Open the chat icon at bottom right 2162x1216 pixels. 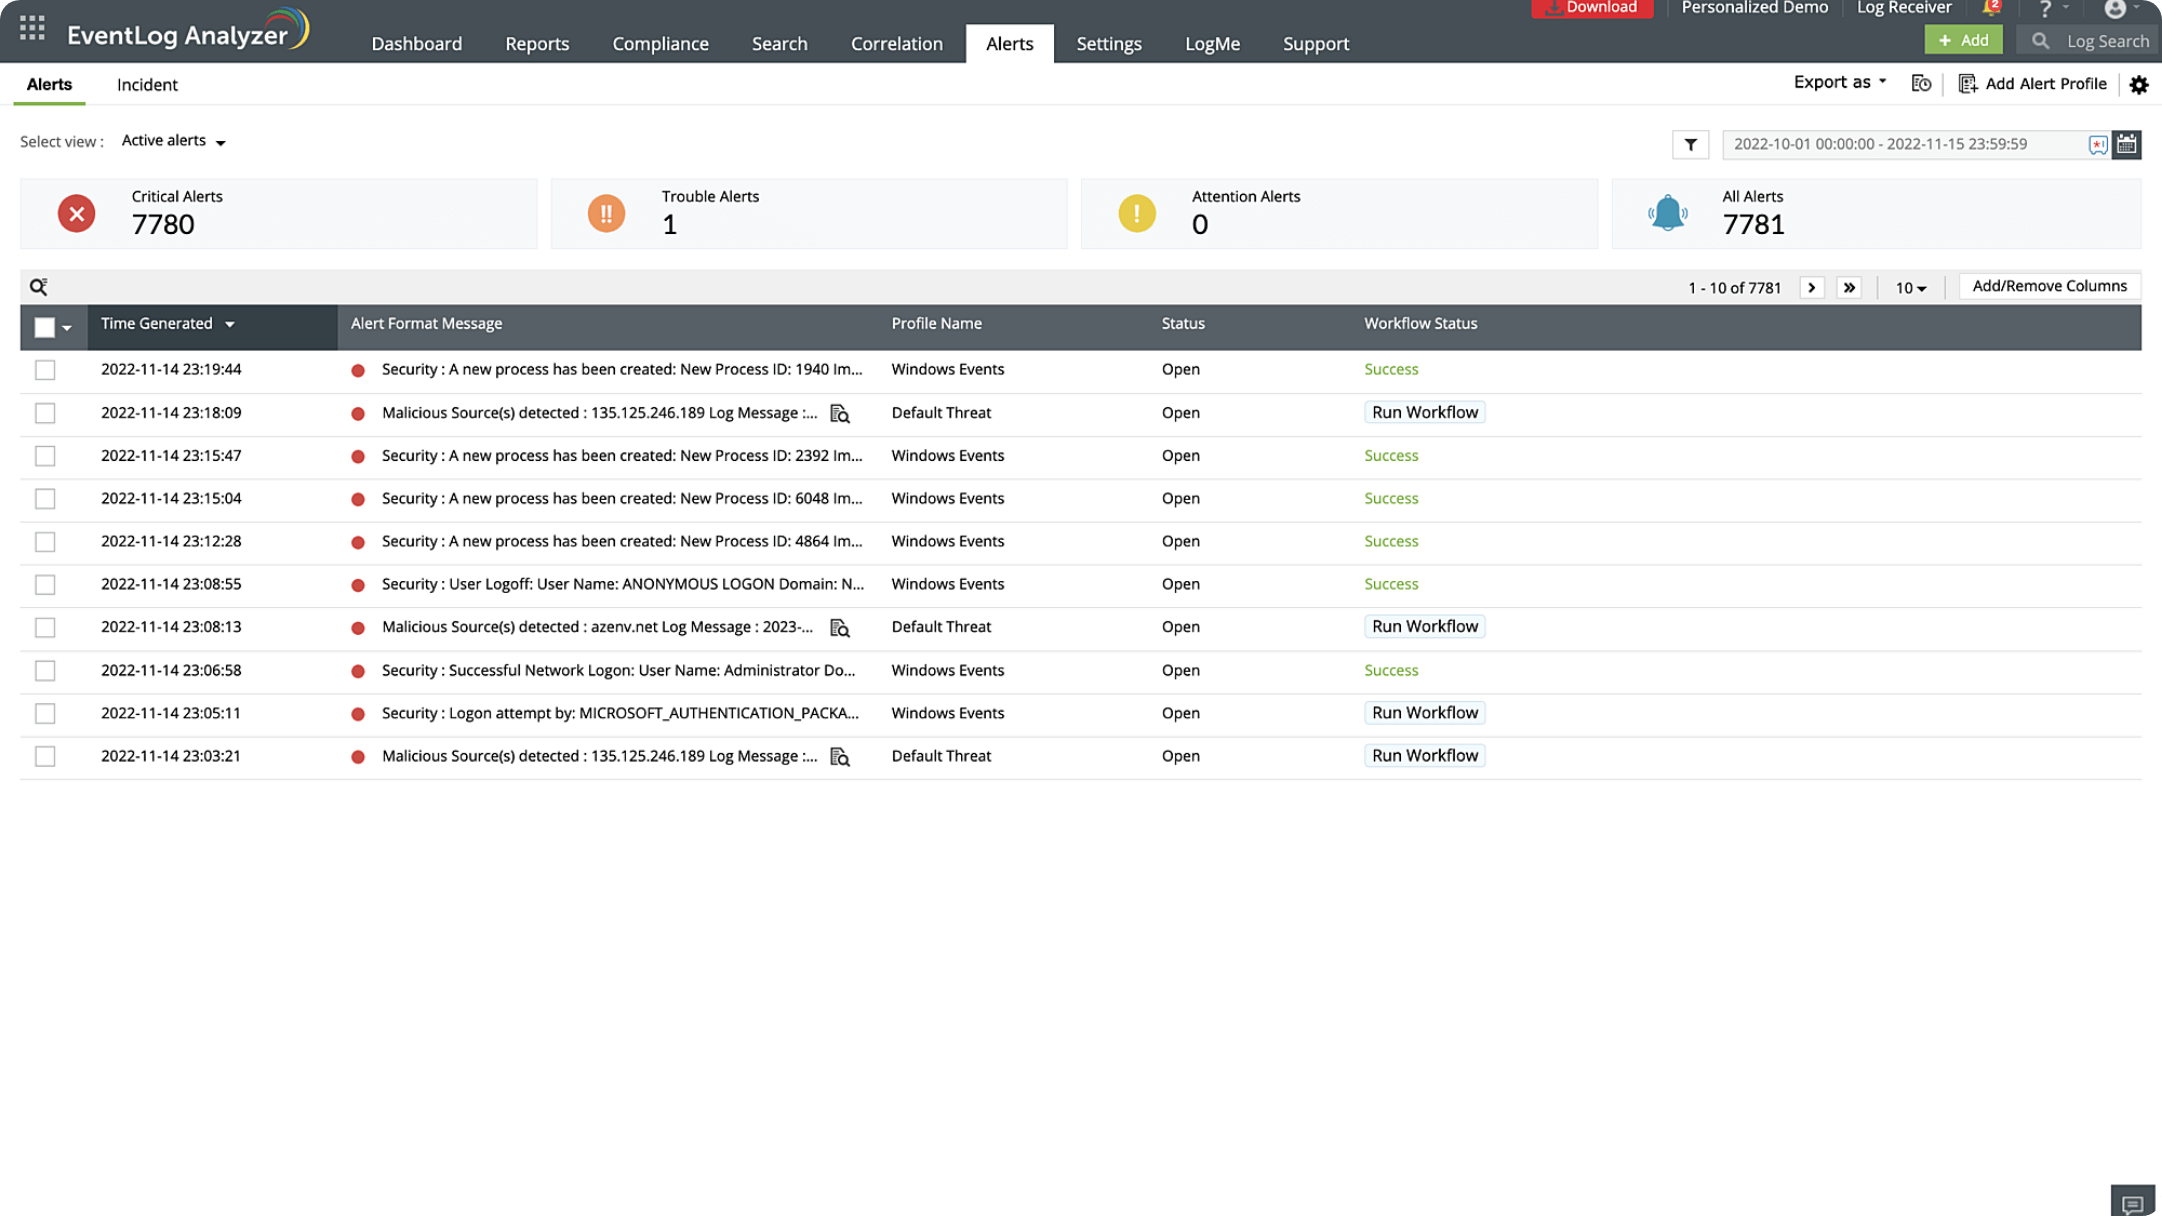click(x=2132, y=1203)
